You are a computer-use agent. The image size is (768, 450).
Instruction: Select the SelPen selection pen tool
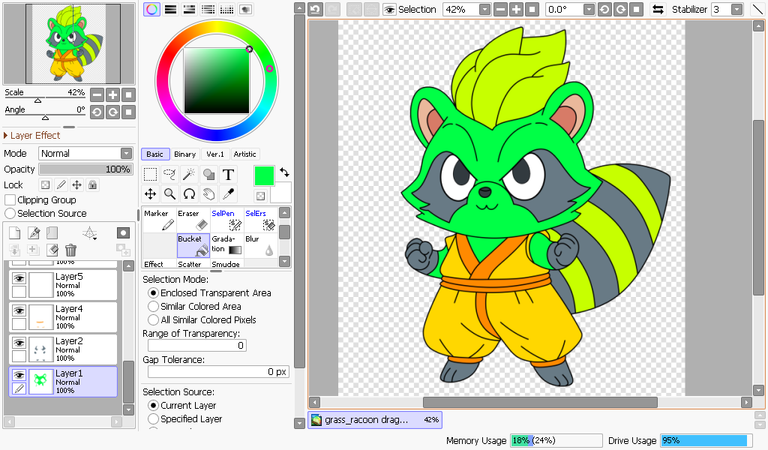tap(227, 220)
